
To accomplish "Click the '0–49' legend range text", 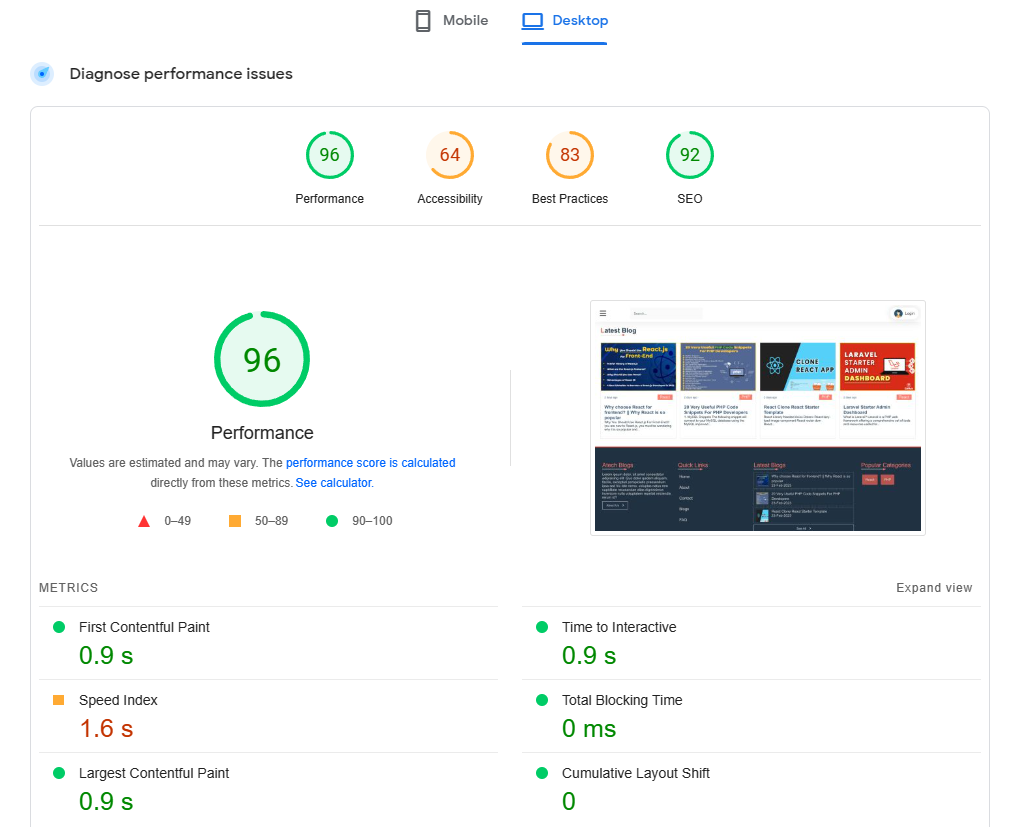I will [x=178, y=521].
